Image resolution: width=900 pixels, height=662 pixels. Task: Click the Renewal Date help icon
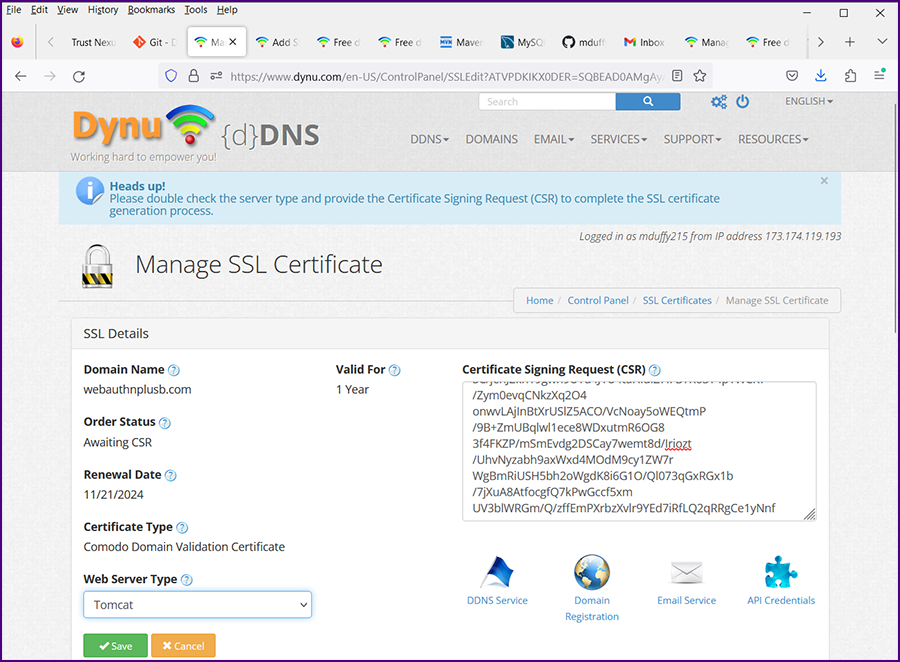pyautogui.click(x=170, y=475)
